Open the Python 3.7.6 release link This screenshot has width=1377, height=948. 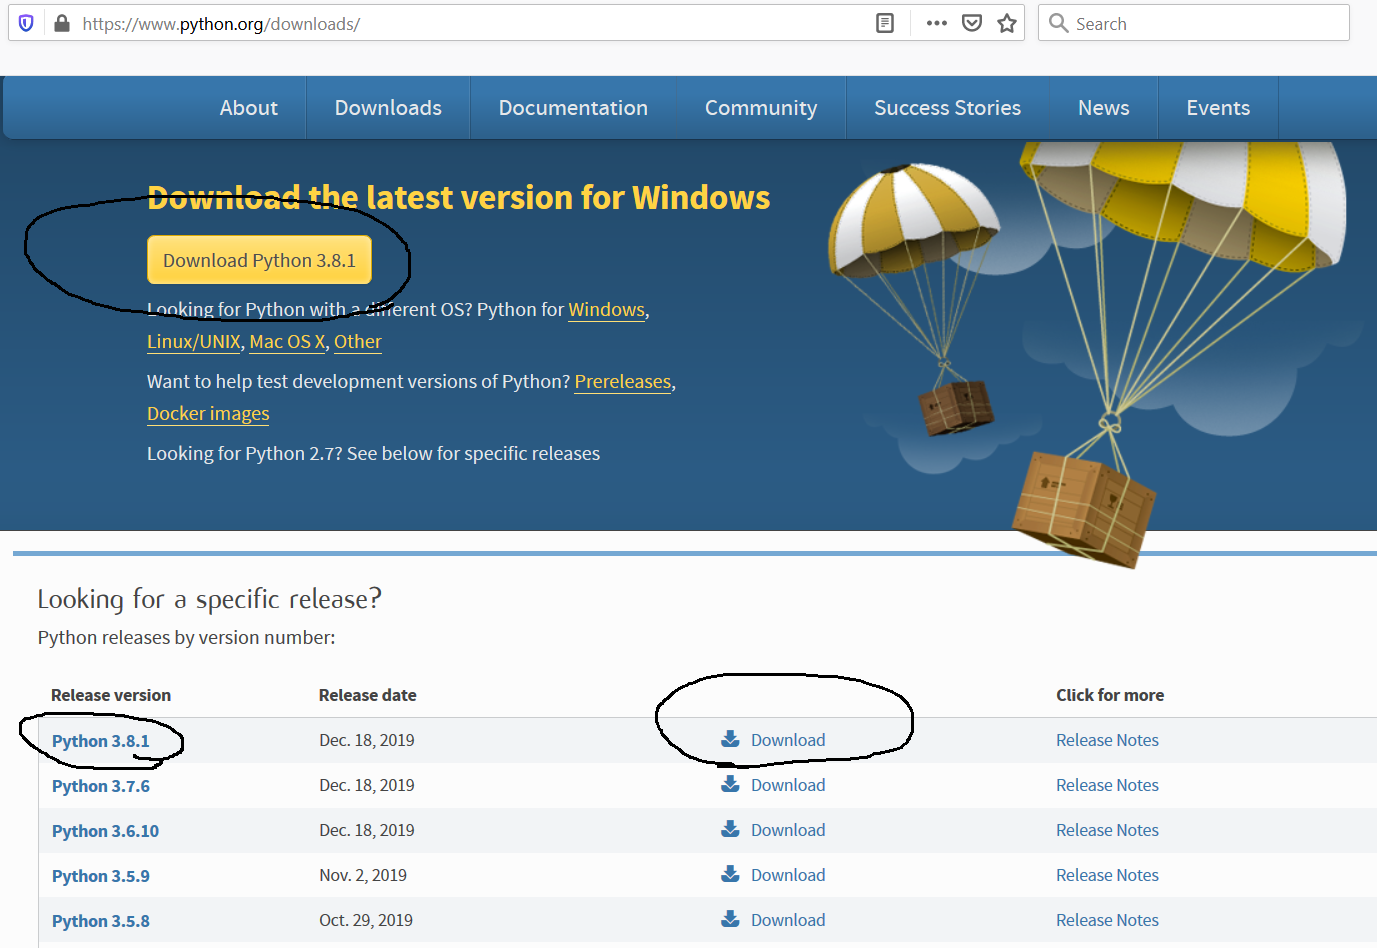click(x=101, y=786)
